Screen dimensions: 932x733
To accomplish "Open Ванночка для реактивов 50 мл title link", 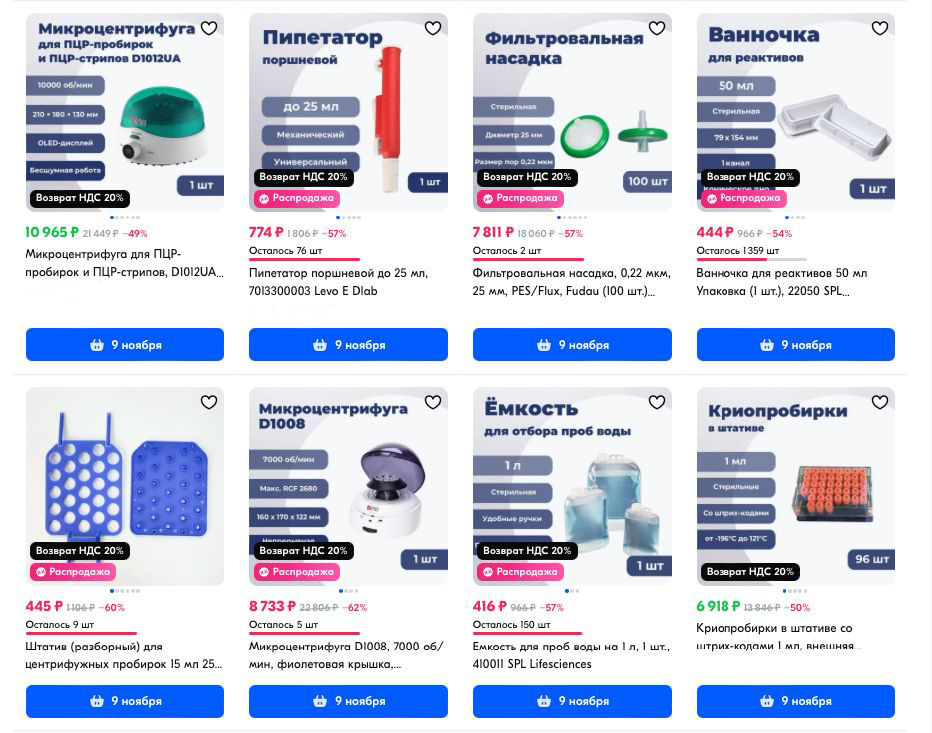I will pyautogui.click(x=782, y=282).
